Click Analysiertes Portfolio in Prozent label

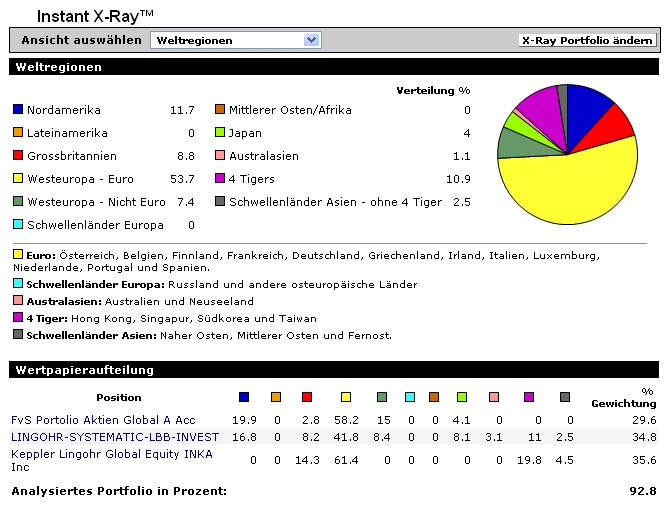[119, 492]
